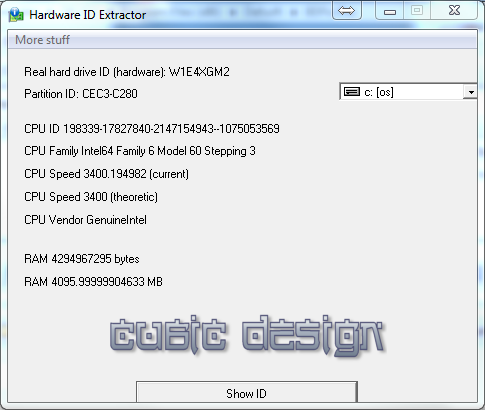Expand the drive selector dropdown arrow
Image resolution: width=485 pixels, height=410 pixels.
tap(471, 92)
